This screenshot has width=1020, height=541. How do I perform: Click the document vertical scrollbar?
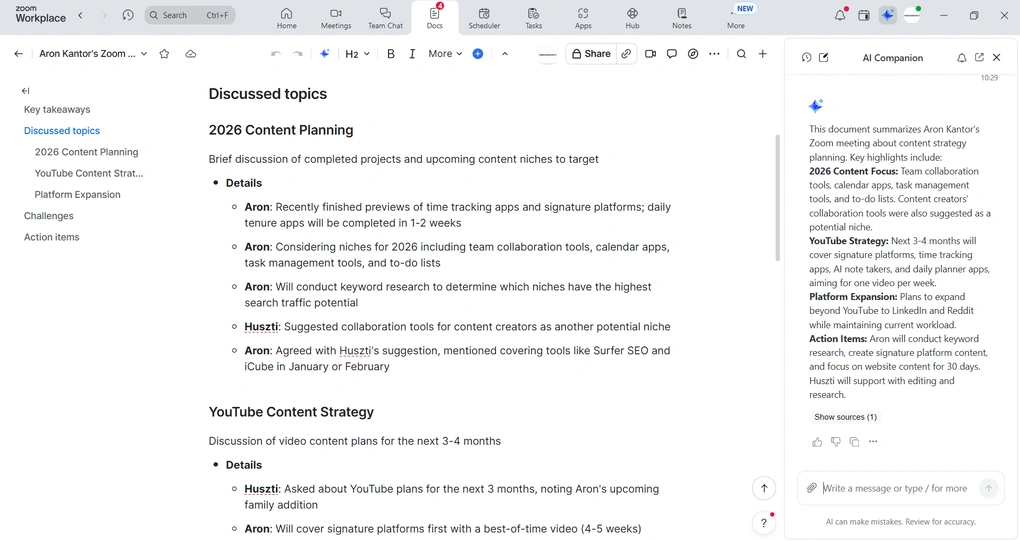pos(777,198)
